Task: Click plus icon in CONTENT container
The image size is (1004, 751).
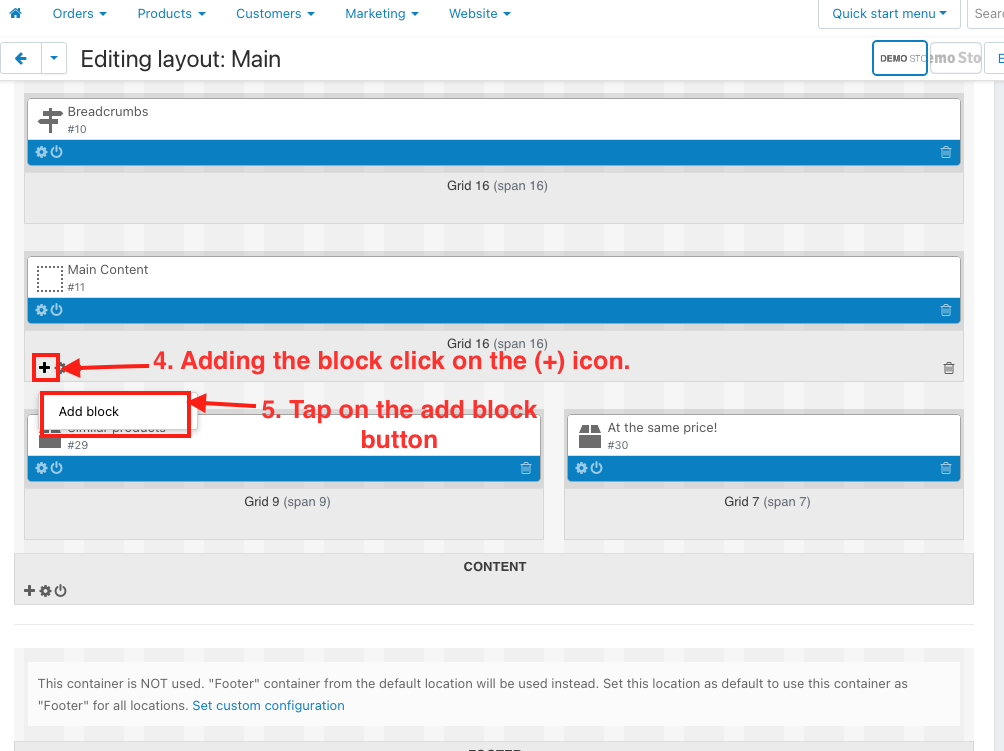Action: point(29,590)
